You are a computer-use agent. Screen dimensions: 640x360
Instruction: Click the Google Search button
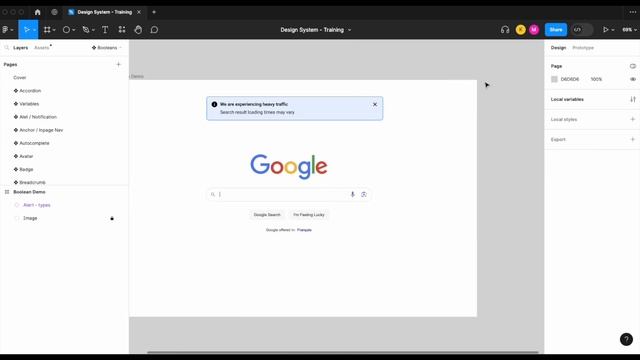[x=267, y=215]
